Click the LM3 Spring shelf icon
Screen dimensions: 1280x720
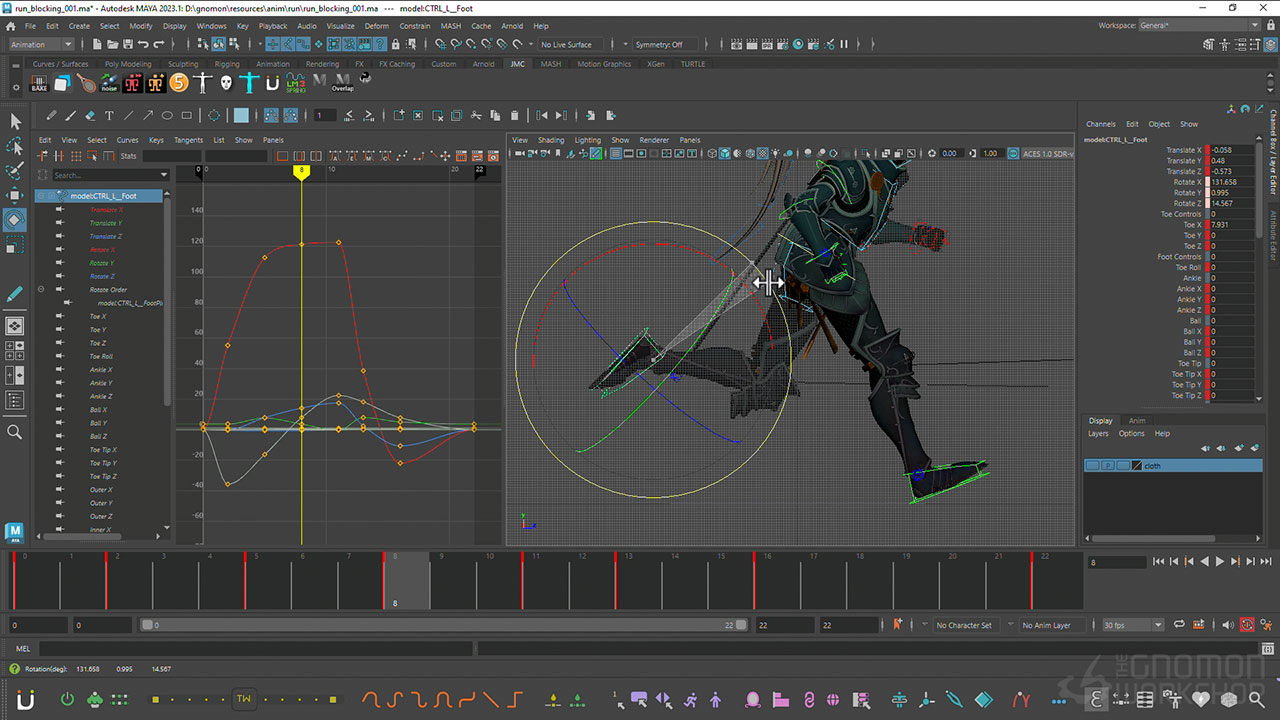tap(296, 83)
